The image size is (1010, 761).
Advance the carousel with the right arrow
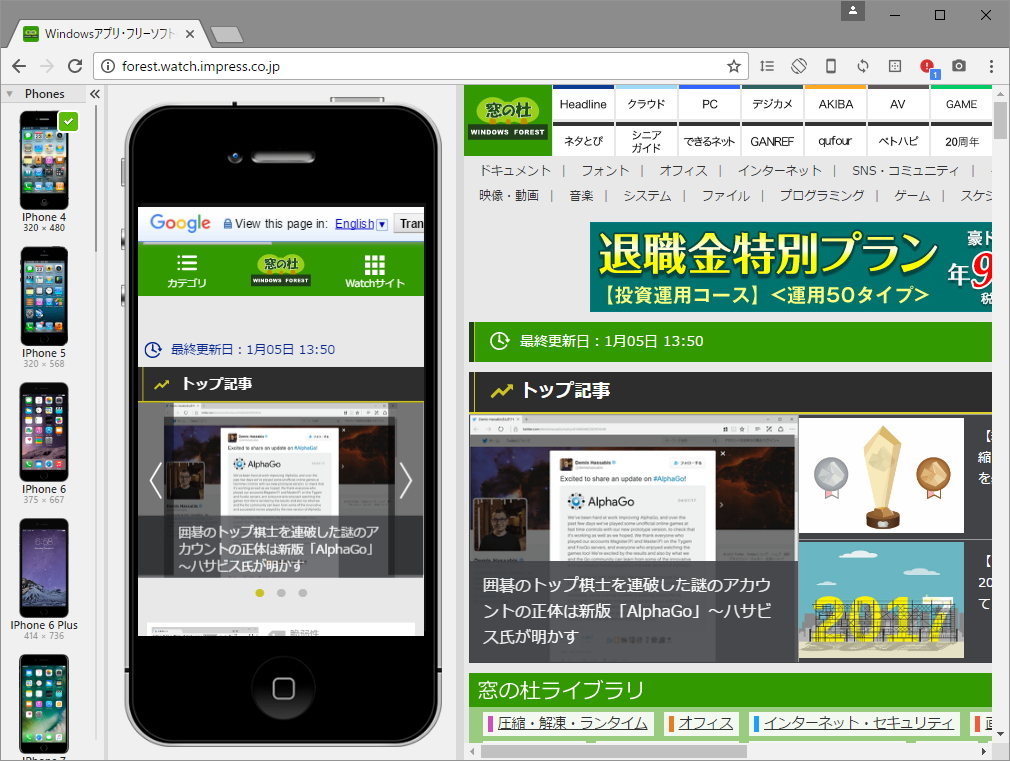coord(405,481)
